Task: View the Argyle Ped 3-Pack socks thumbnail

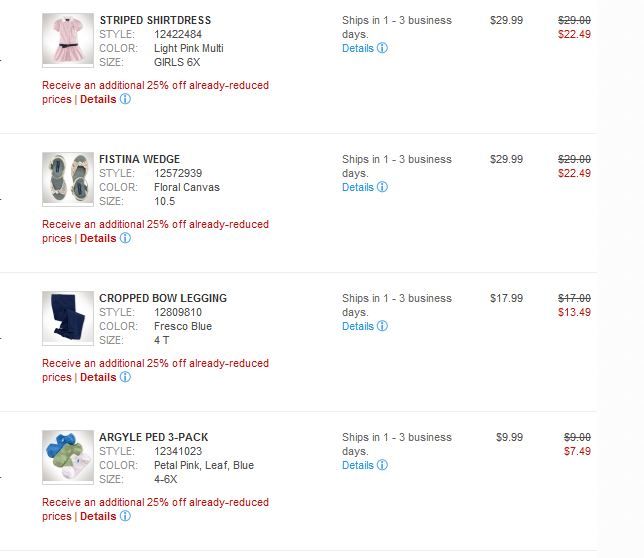Action: pos(68,457)
